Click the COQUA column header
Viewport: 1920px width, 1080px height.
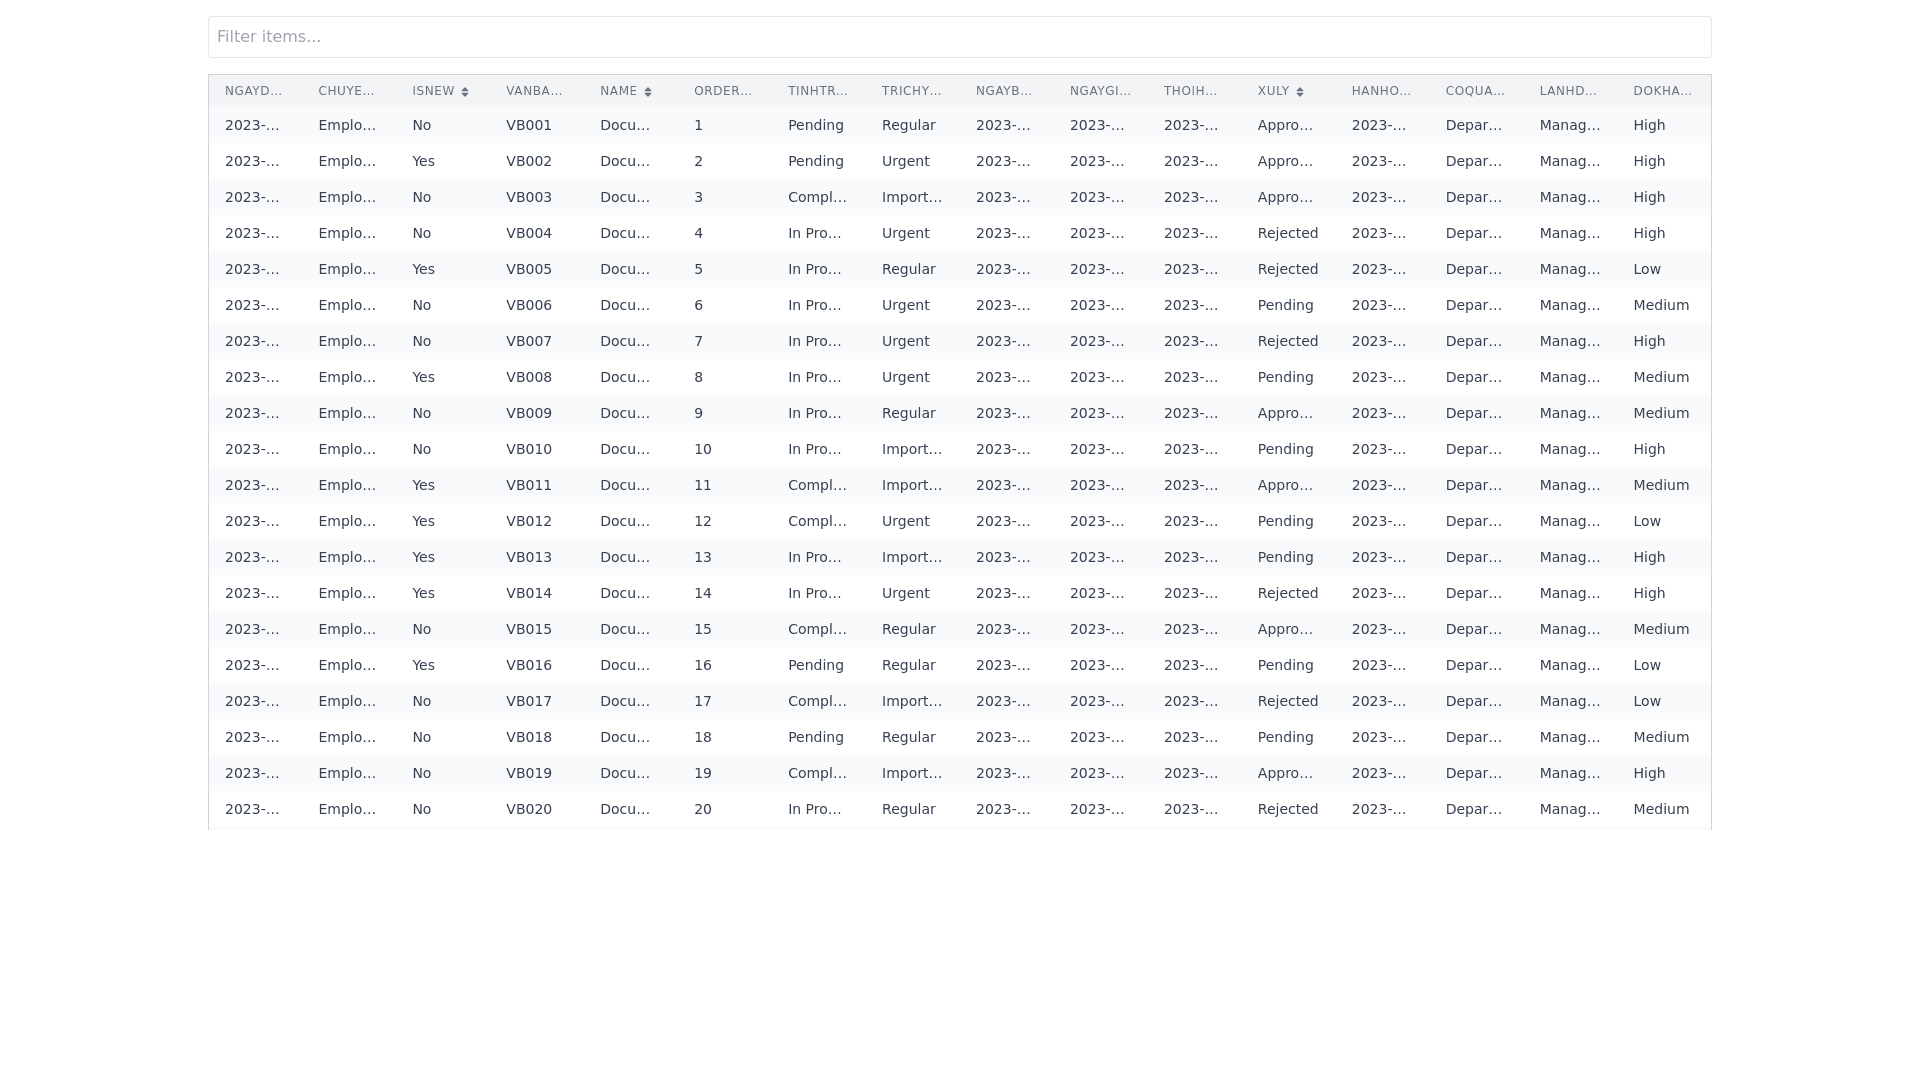(1474, 91)
